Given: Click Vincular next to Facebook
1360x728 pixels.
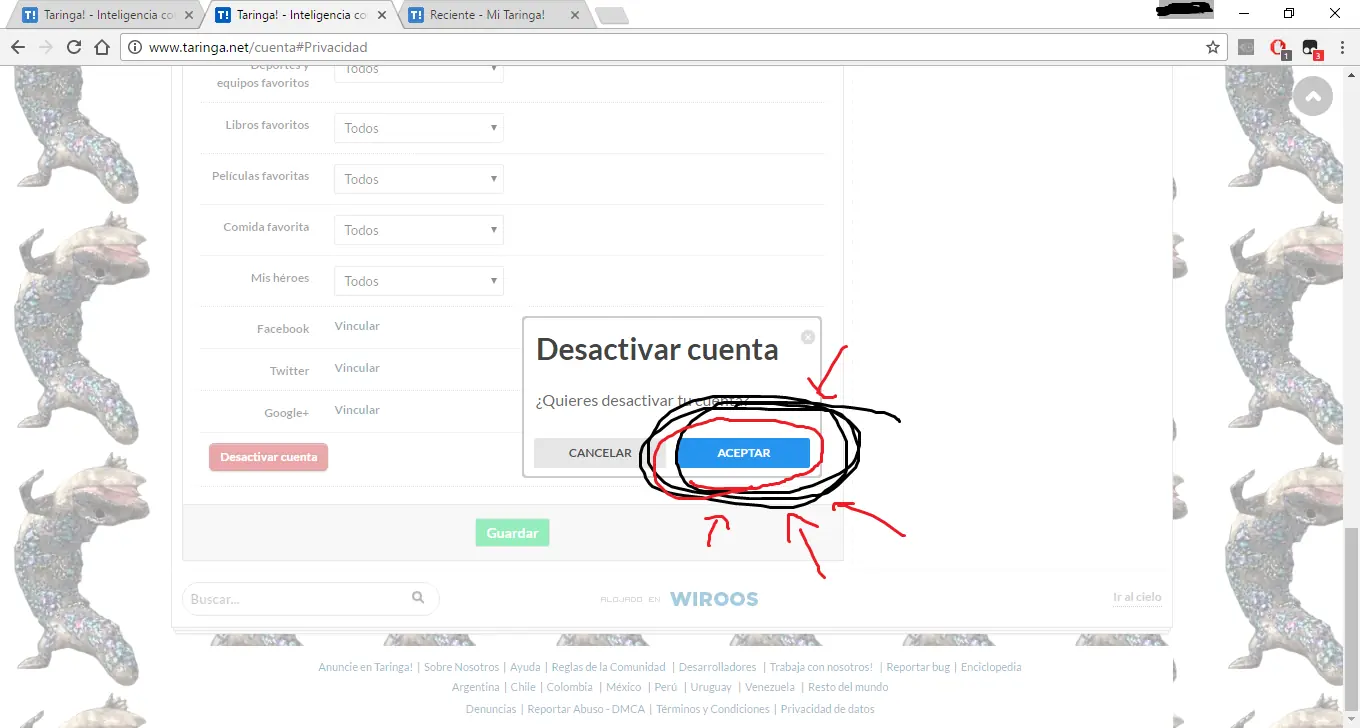Looking at the screenshot, I should pos(357,326).
